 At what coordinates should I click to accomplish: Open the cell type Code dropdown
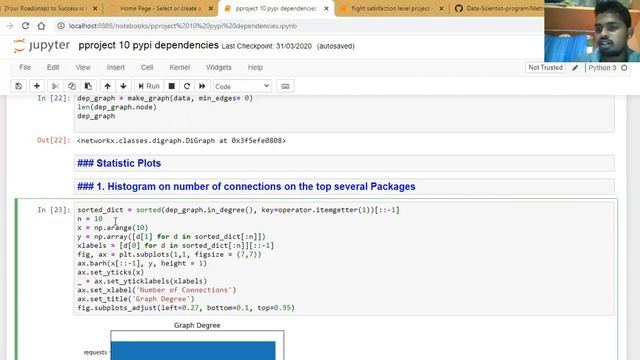click(x=242, y=86)
